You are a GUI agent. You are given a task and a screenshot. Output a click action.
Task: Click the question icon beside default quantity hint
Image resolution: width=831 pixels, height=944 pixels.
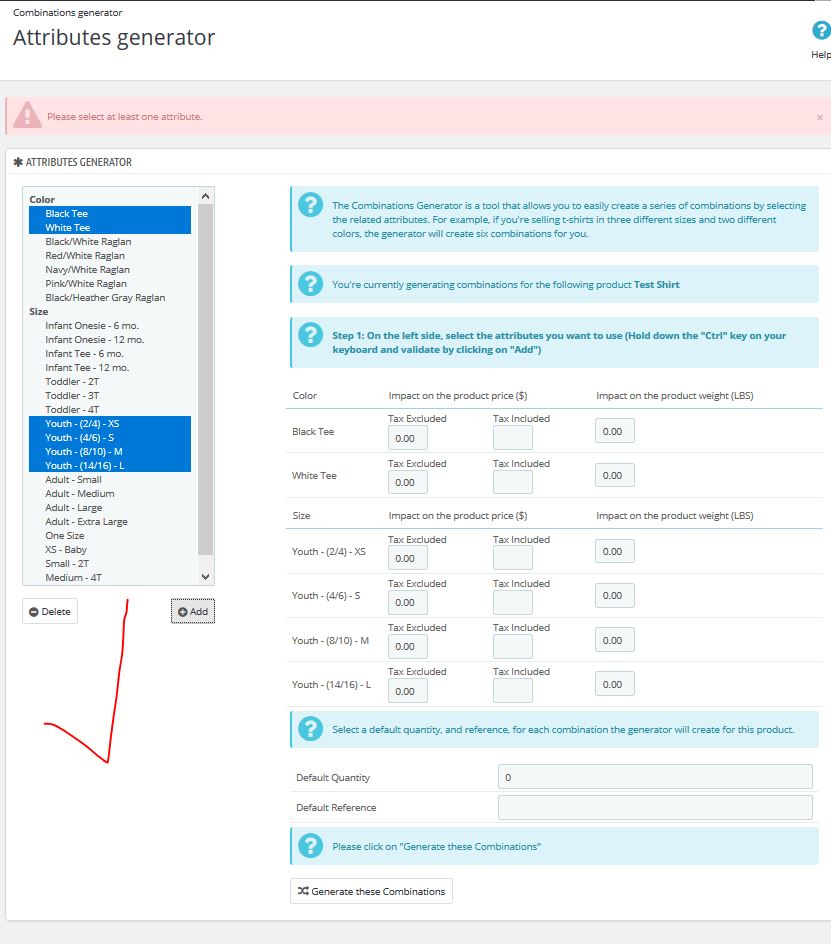[x=311, y=729]
